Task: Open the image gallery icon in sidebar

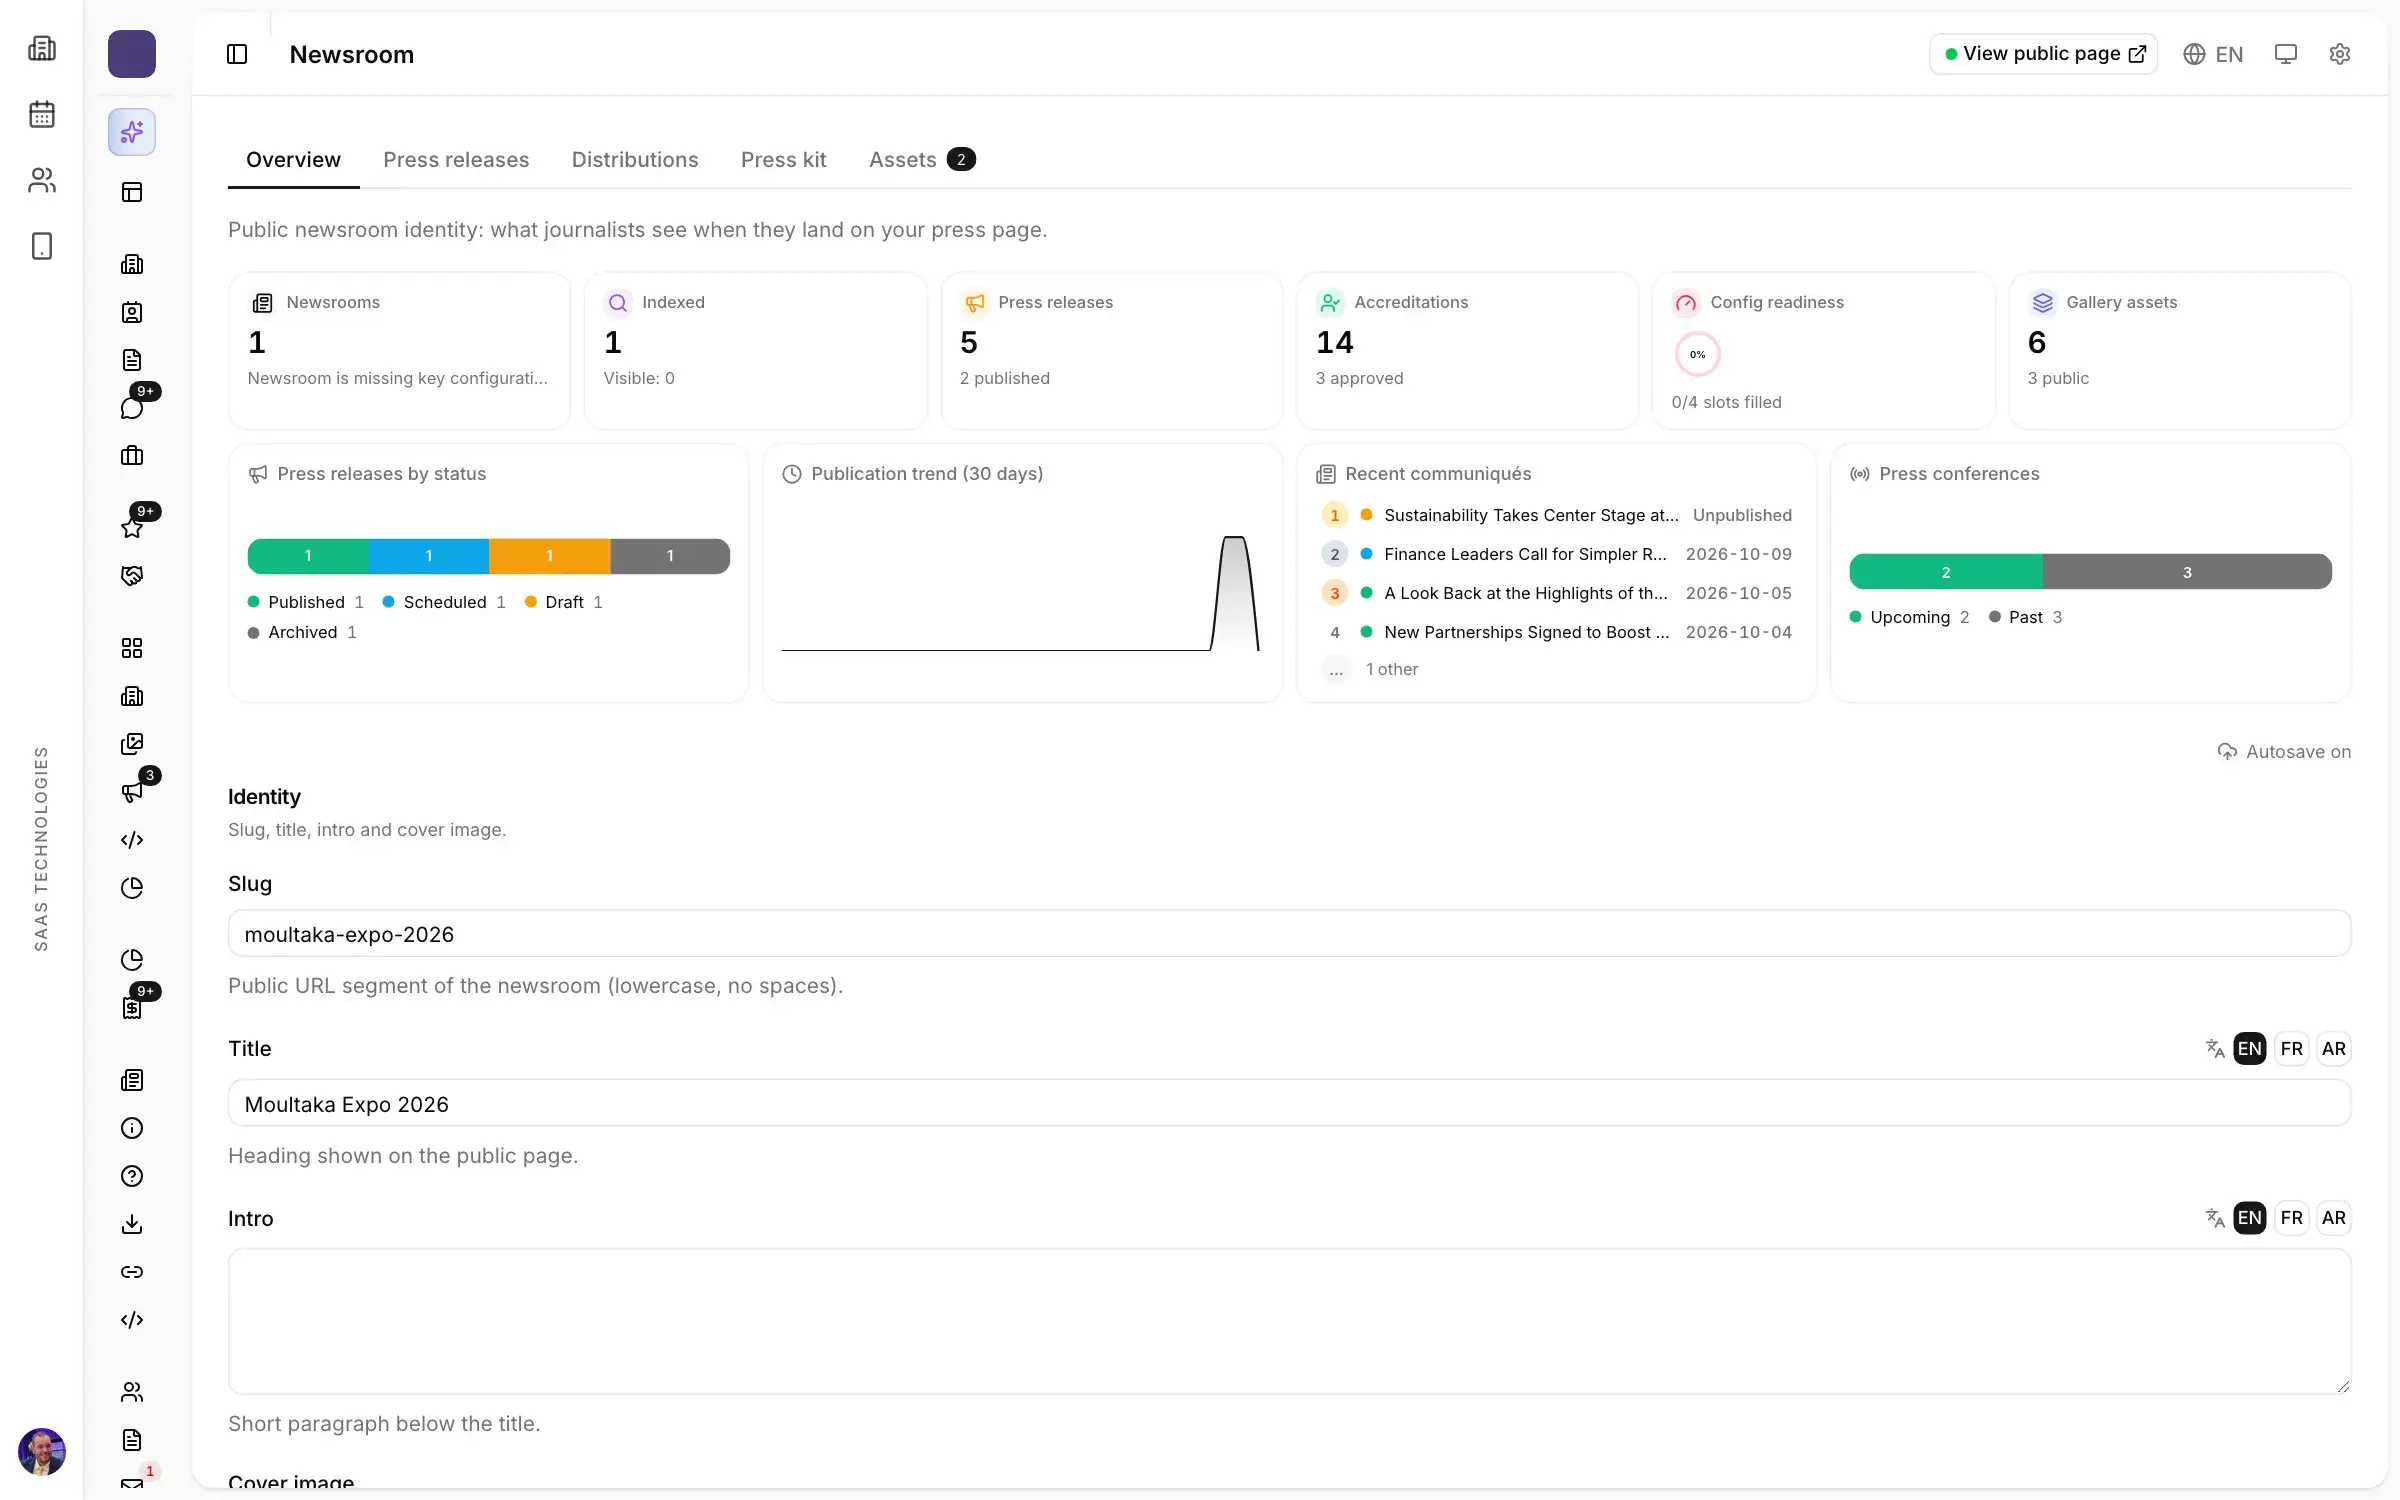Action: coord(132,744)
